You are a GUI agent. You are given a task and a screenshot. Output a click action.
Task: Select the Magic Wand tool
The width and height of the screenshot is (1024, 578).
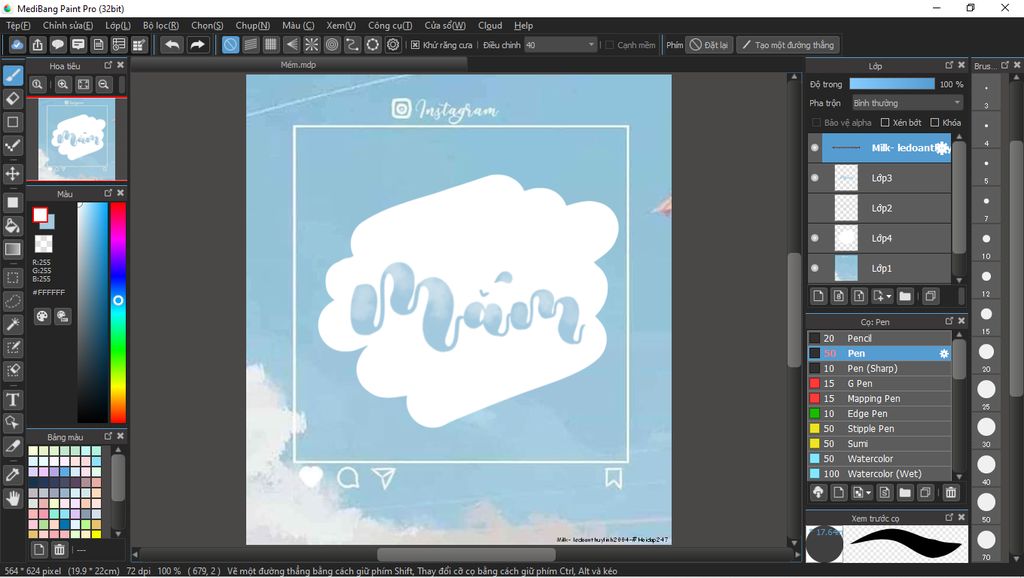pyautogui.click(x=12, y=324)
